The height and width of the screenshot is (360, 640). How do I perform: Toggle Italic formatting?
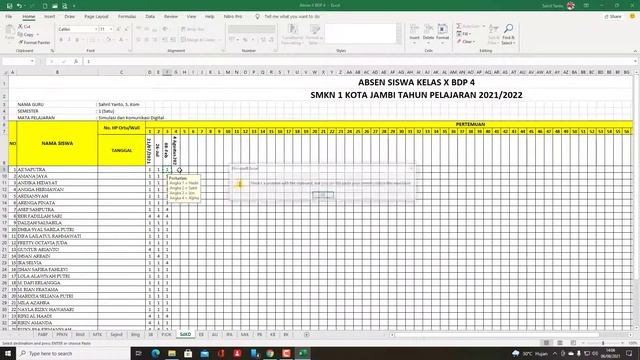[69, 40]
